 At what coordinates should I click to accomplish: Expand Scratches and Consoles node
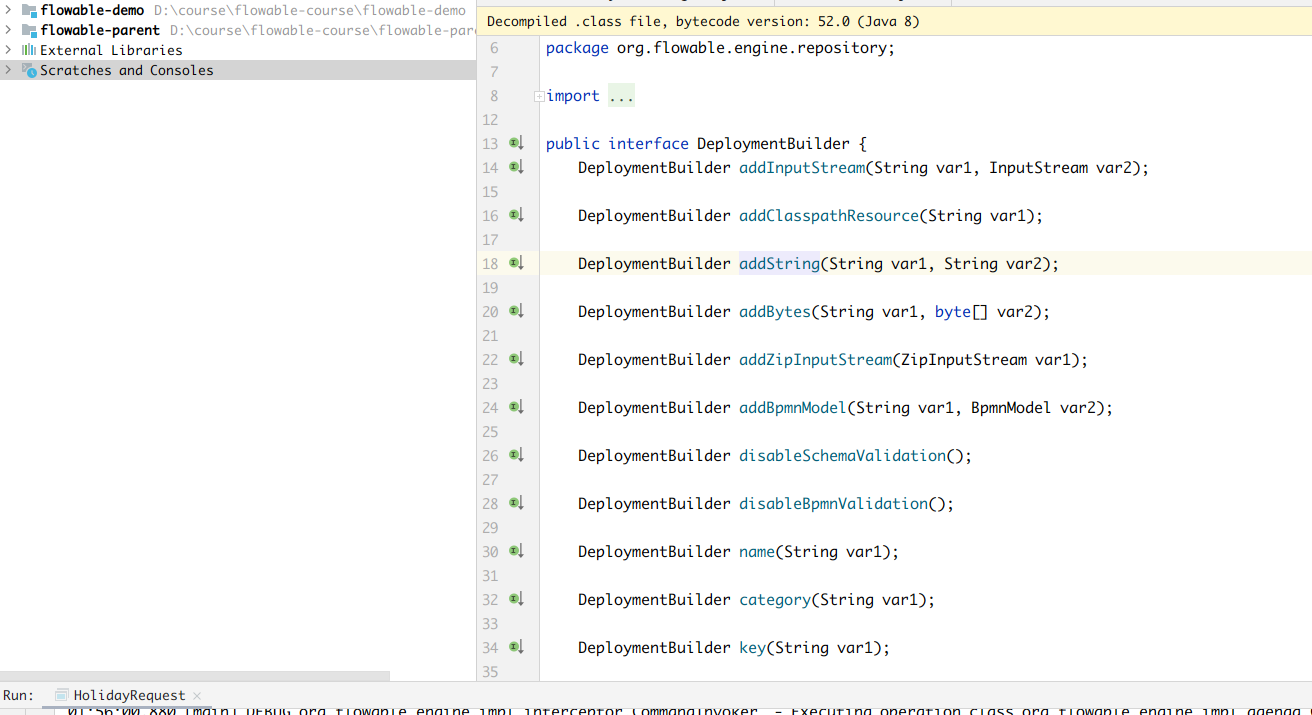pyautogui.click(x=9, y=70)
